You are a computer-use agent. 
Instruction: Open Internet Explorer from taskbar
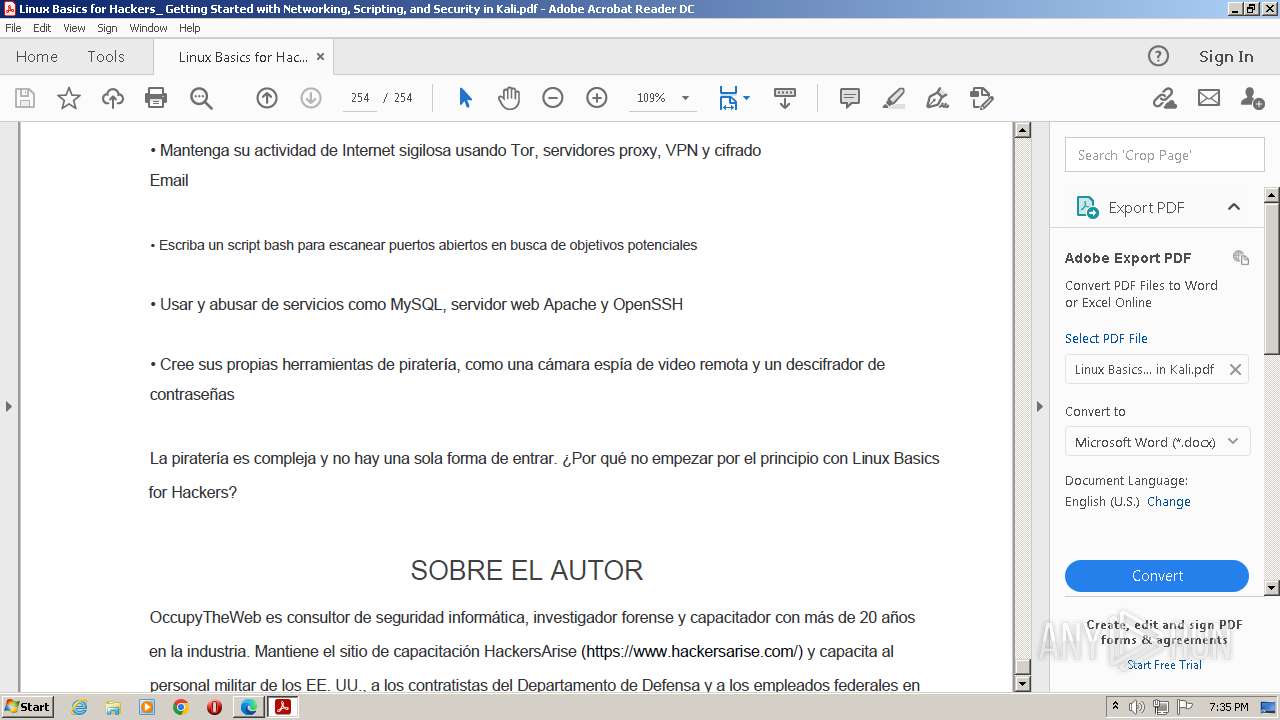tap(79, 707)
